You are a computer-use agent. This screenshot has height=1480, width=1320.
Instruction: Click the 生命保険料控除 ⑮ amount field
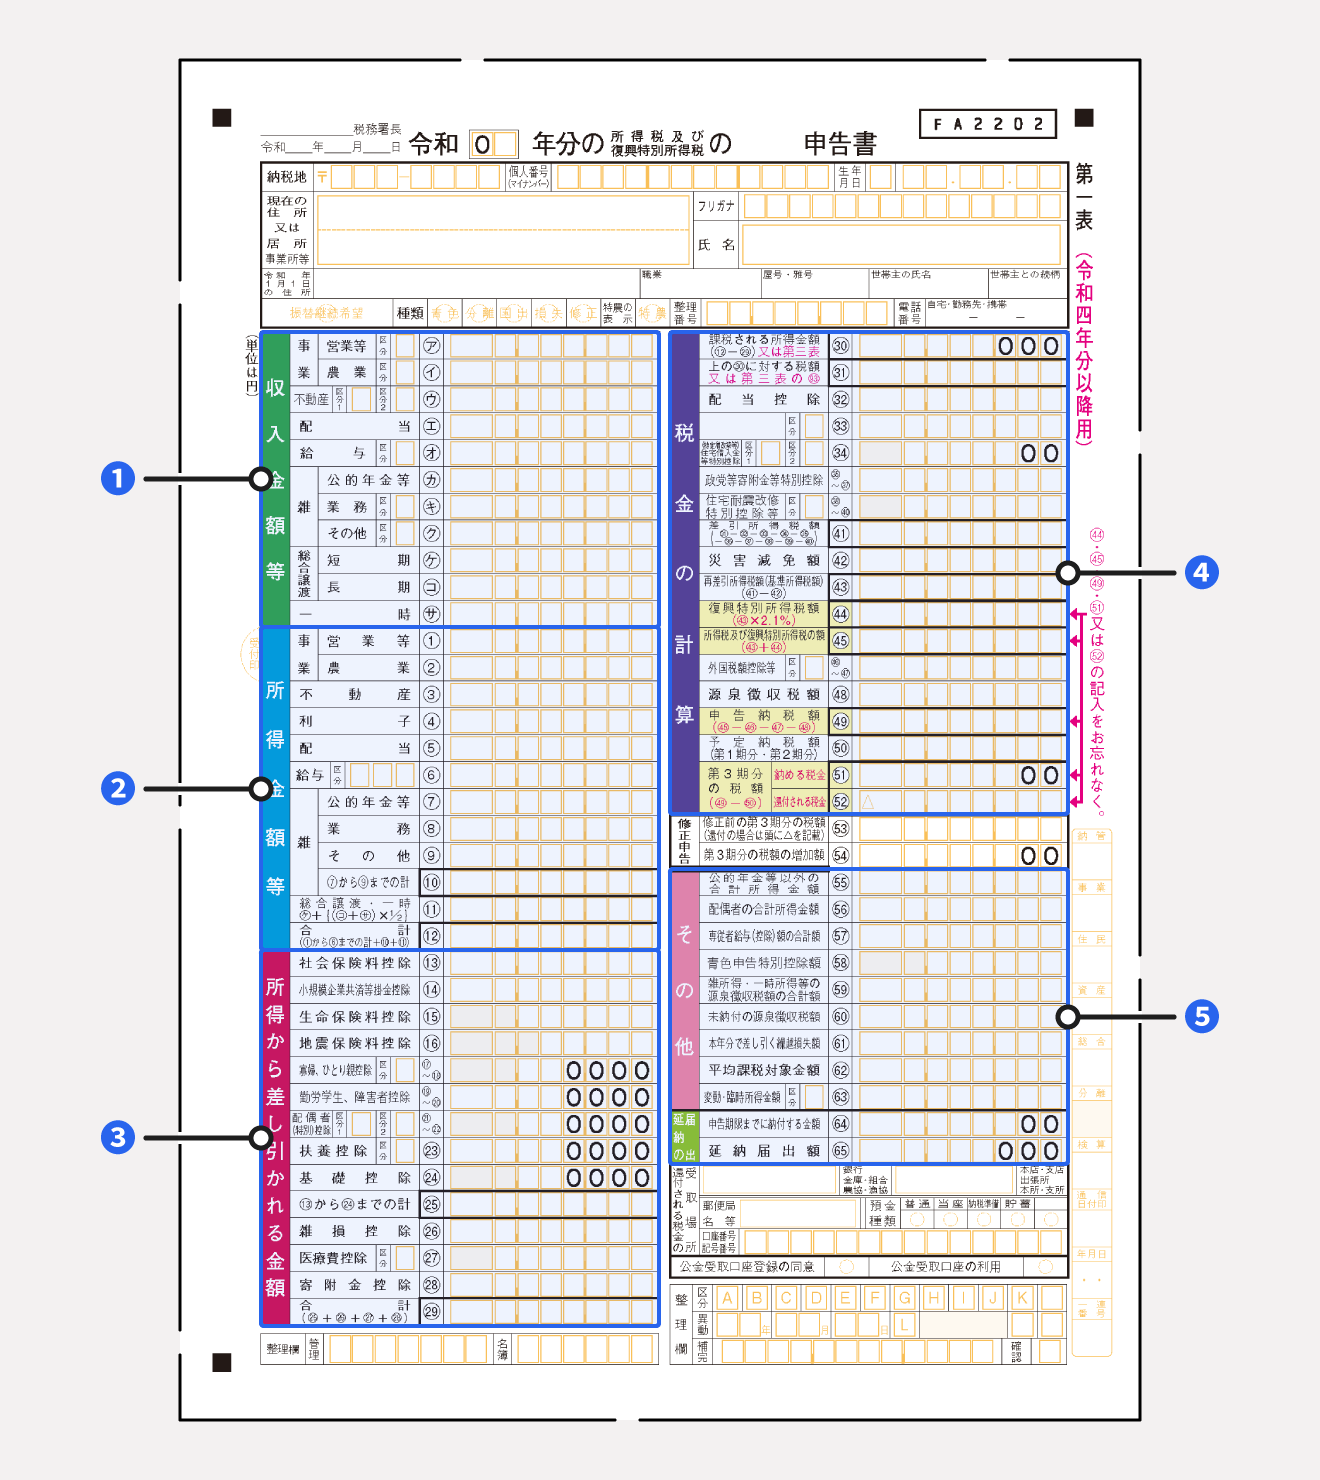pos(553,1017)
